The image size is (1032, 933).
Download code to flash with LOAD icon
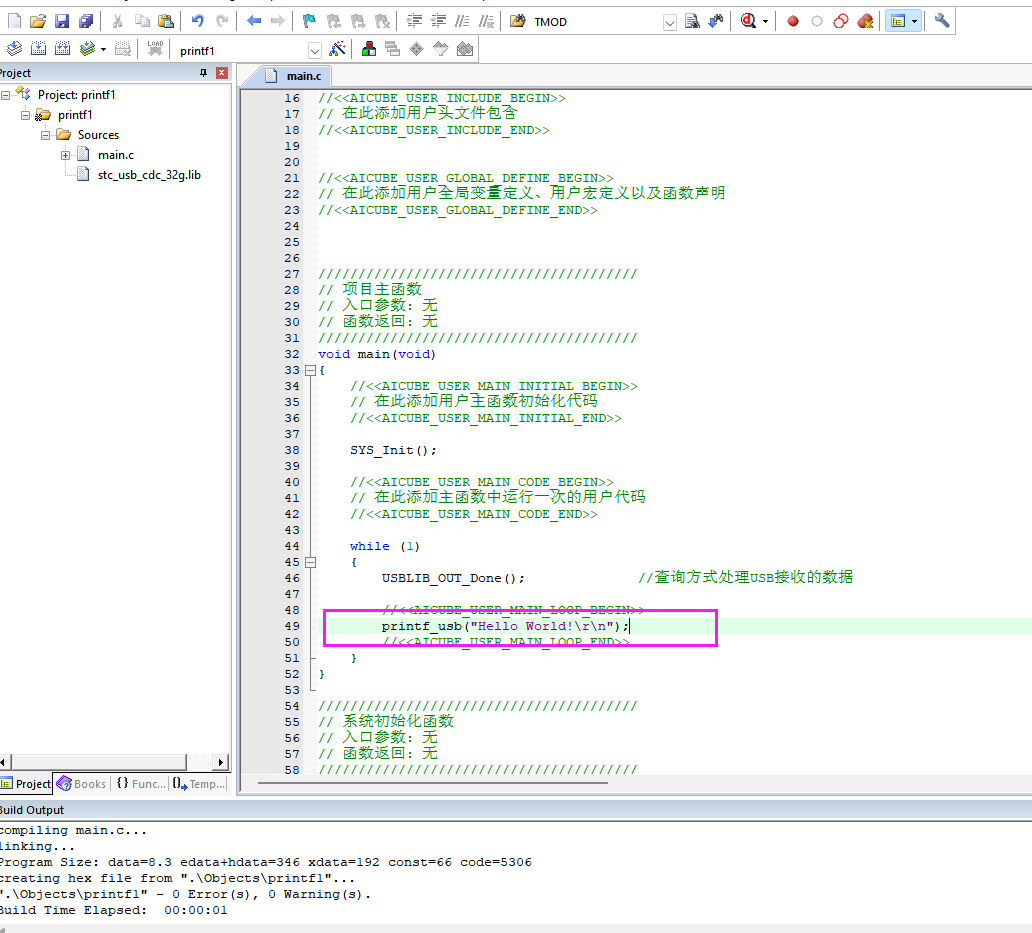[x=155, y=49]
